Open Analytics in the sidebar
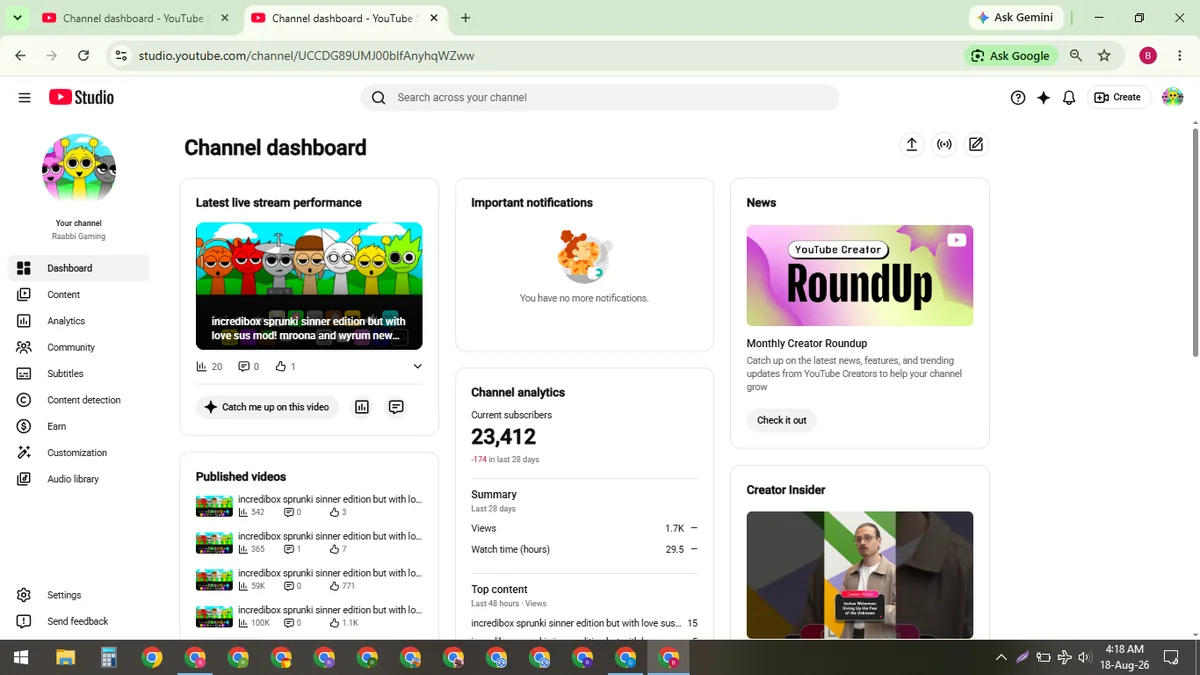The image size is (1200, 675). click(x=79, y=321)
